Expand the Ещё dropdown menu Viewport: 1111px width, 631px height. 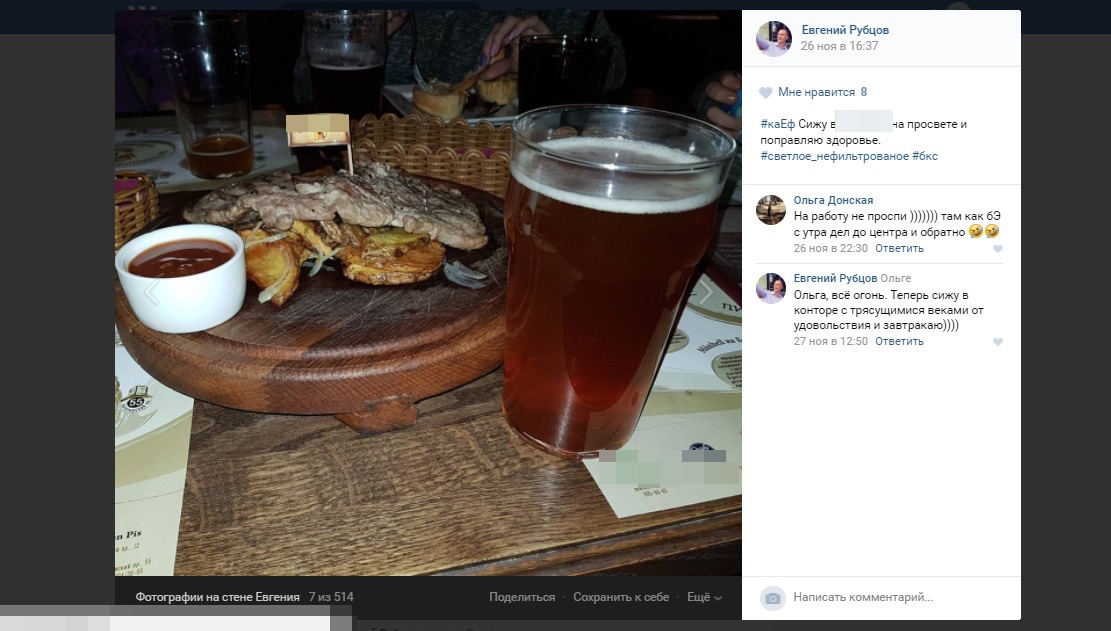coord(704,597)
